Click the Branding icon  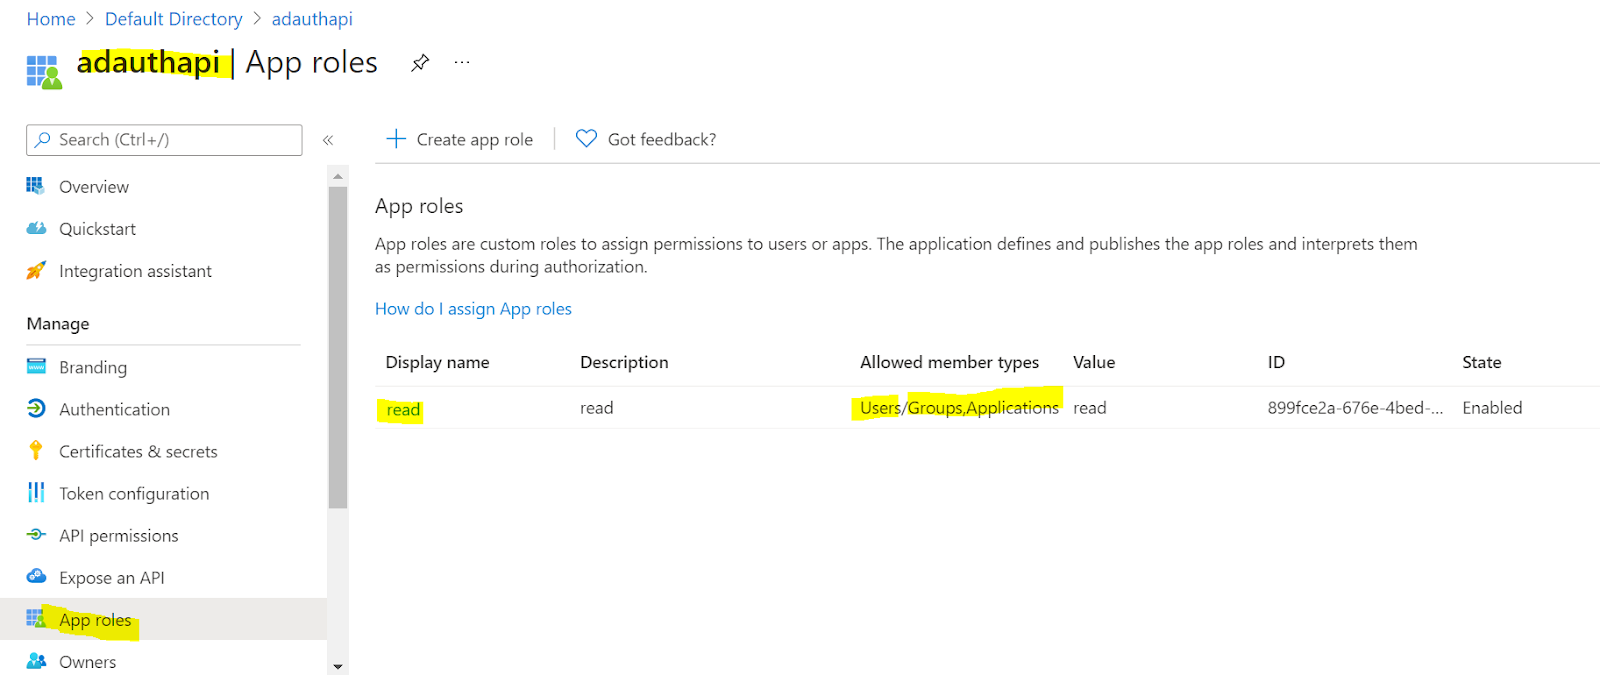coord(36,366)
